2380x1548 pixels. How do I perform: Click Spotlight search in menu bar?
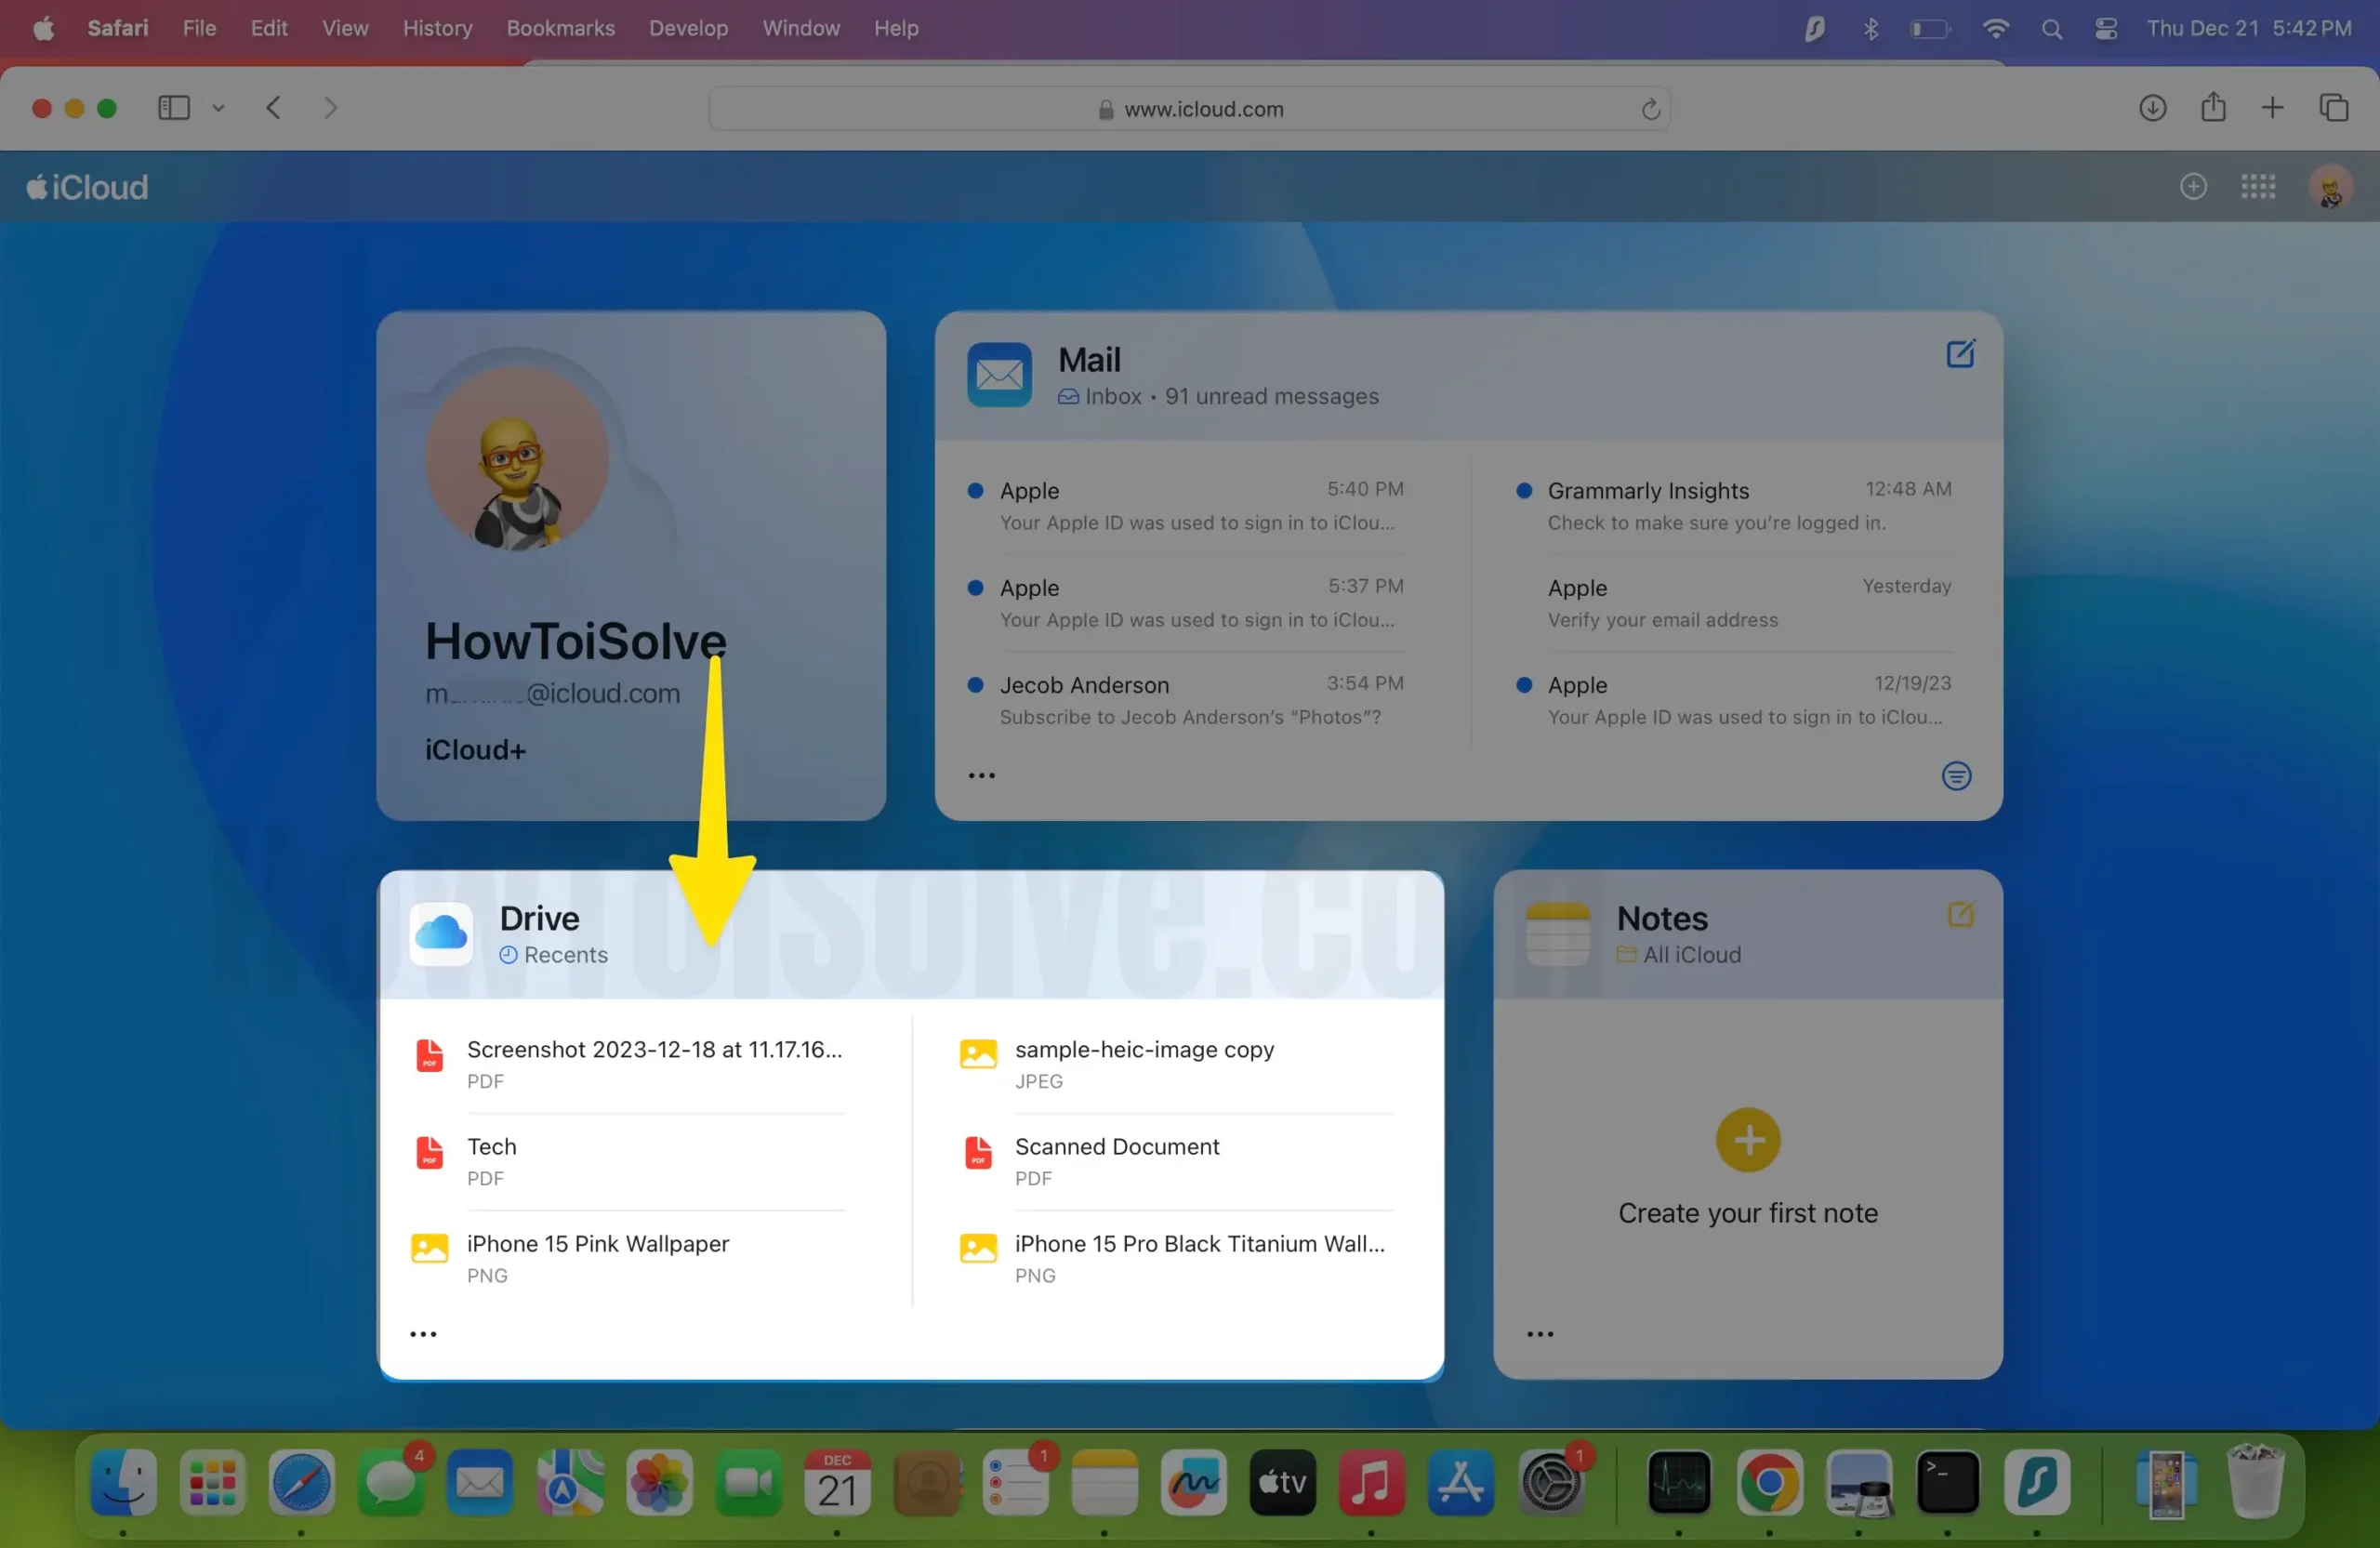tap(2051, 29)
